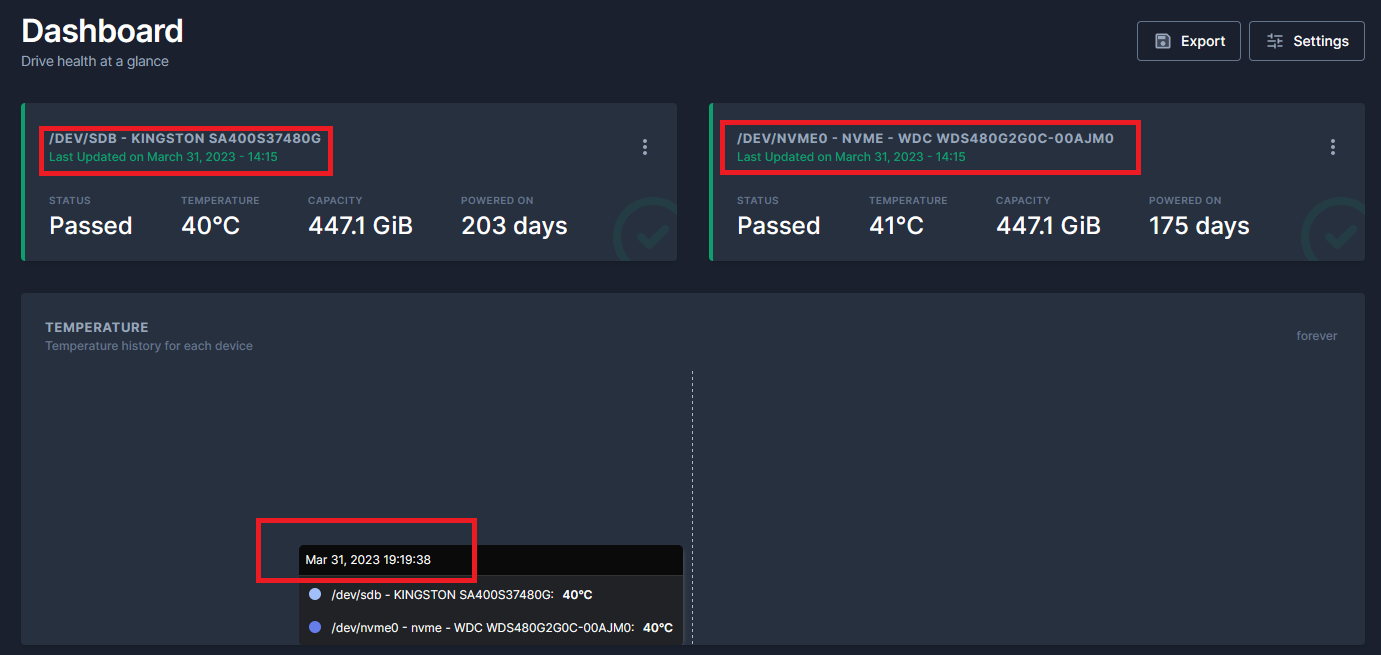This screenshot has width=1381, height=655.
Task: Click 'Temperature history for each device' text
Action: click(149, 346)
